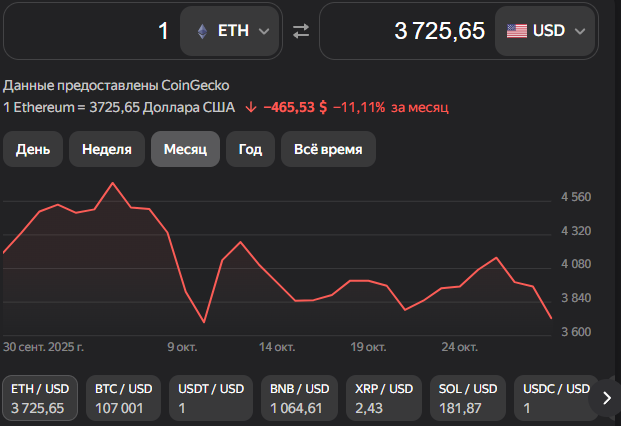This screenshot has width=621, height=426.
Task: Select the USDT / USD pair
Action: tap(210, 398)
